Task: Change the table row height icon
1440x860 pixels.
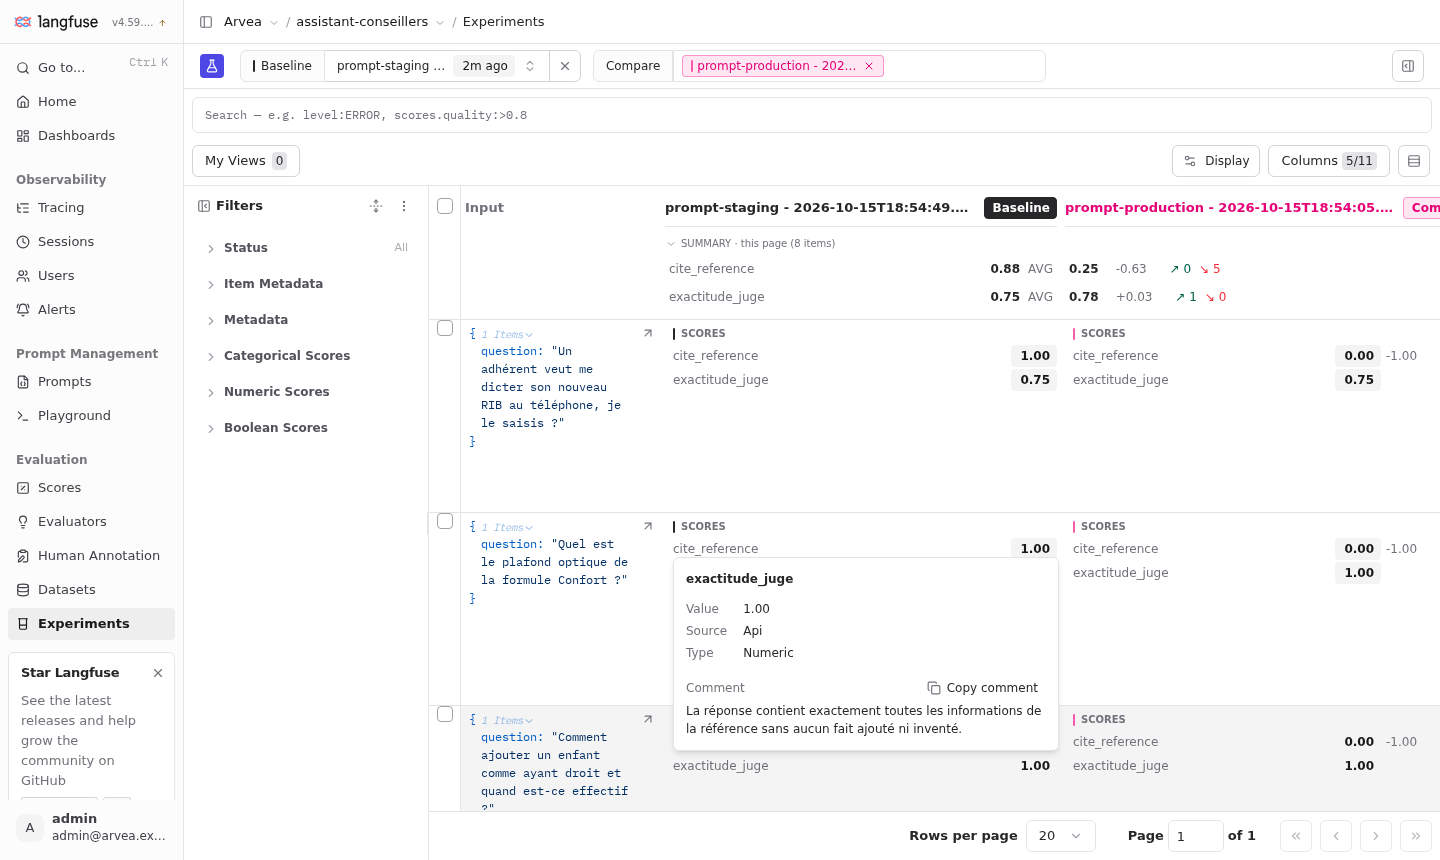Action: pyautogui.click(x=1414, y=161)
